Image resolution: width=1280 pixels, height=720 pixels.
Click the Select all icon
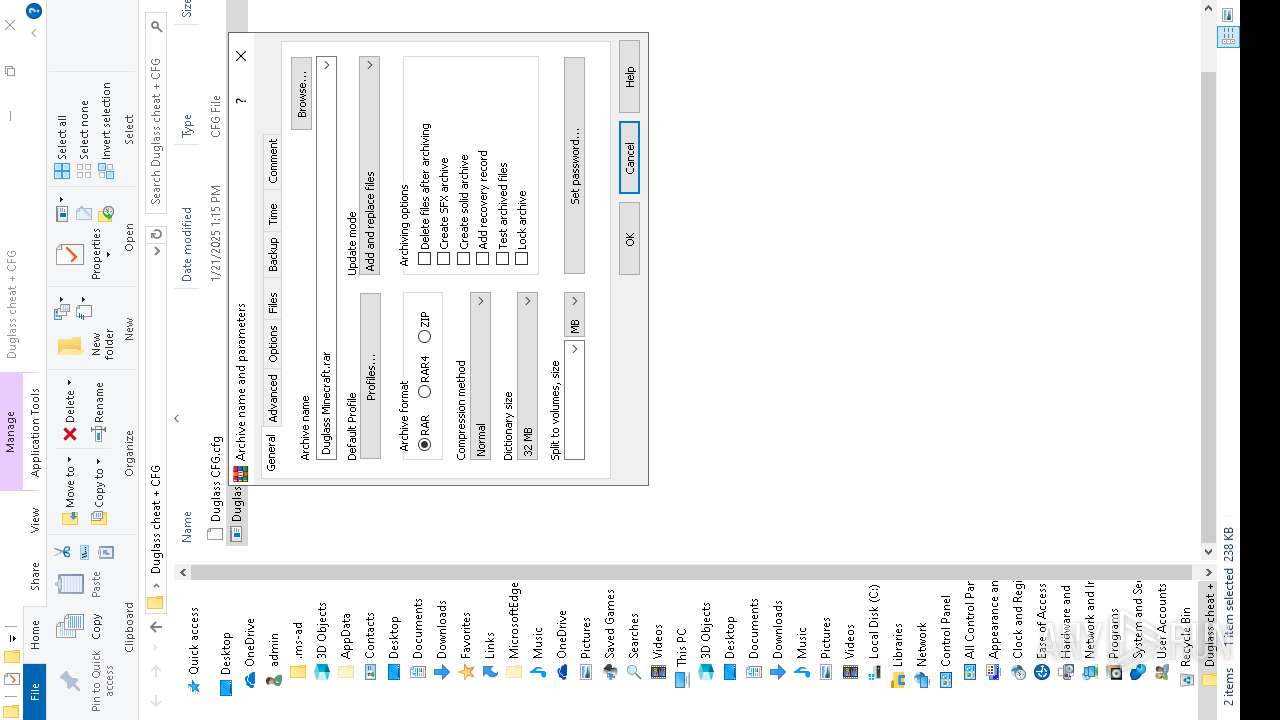click(62, 172)
